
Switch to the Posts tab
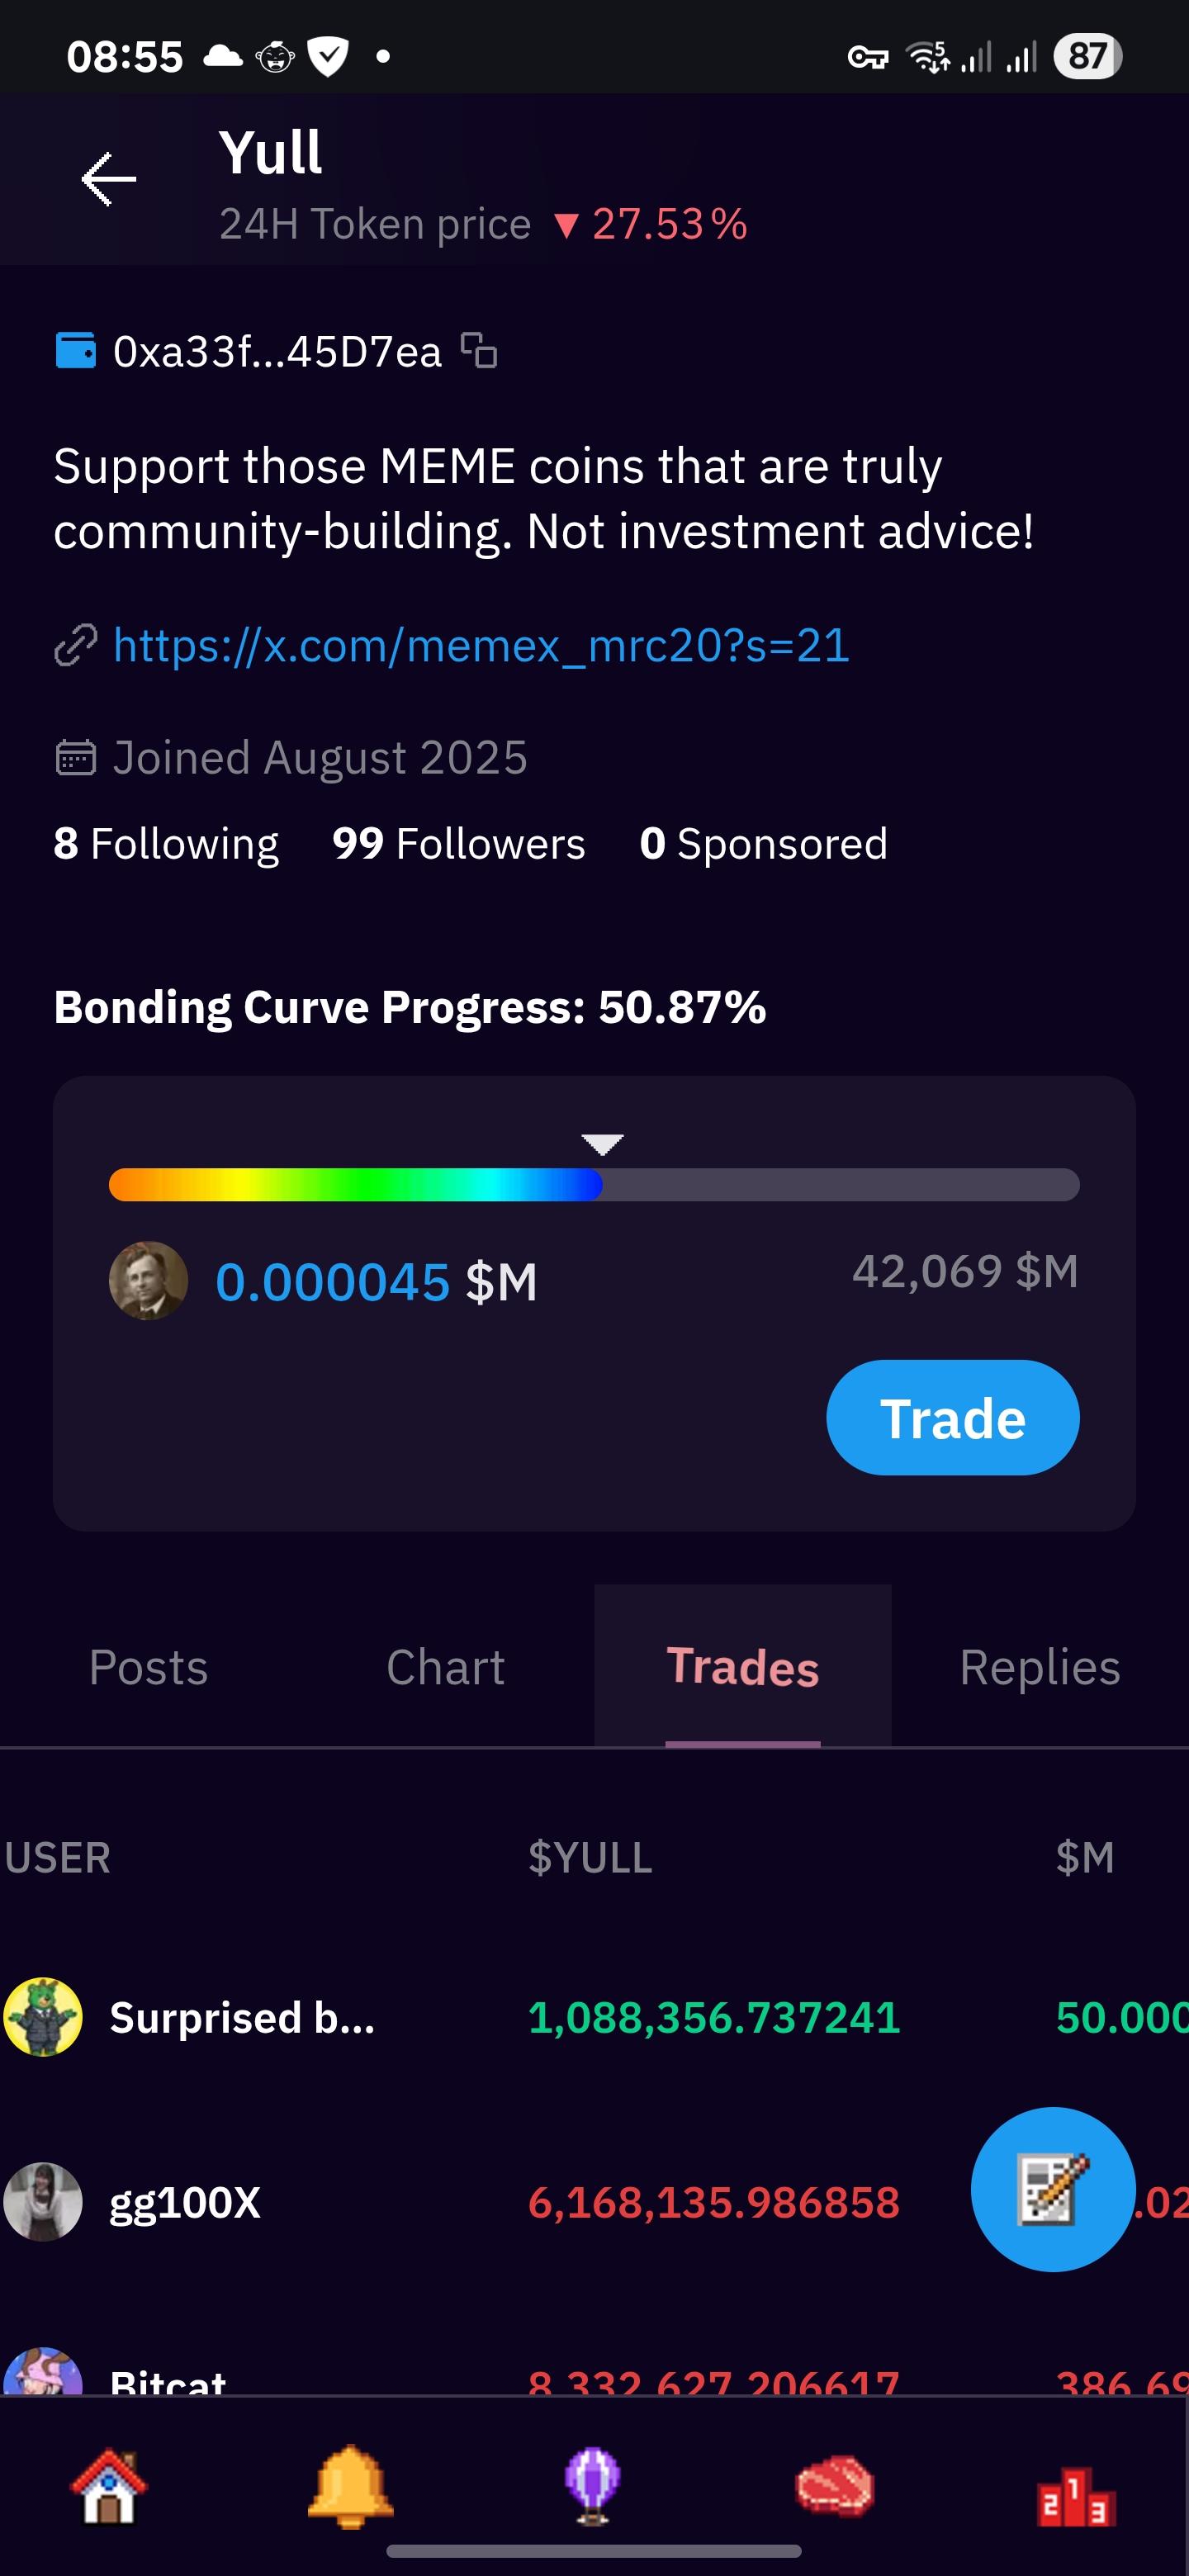(x=148, y=1667)
